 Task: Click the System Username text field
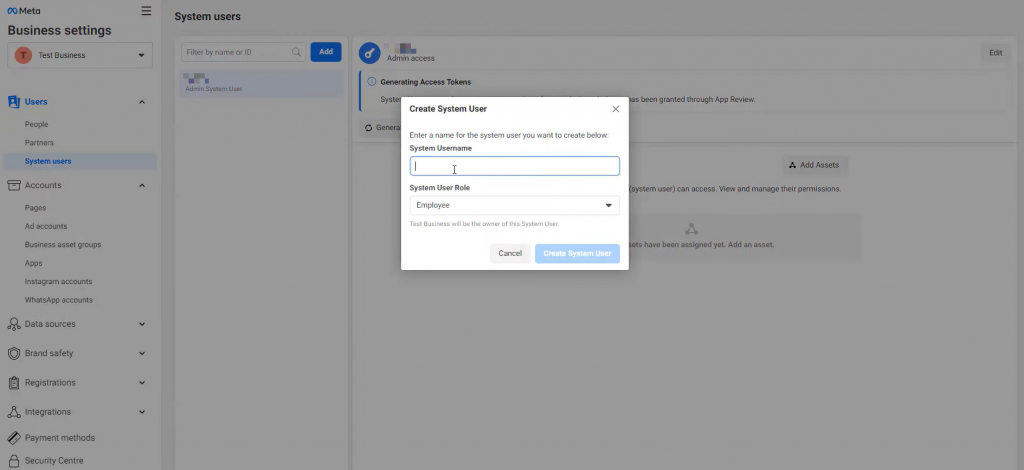(515, 166)
